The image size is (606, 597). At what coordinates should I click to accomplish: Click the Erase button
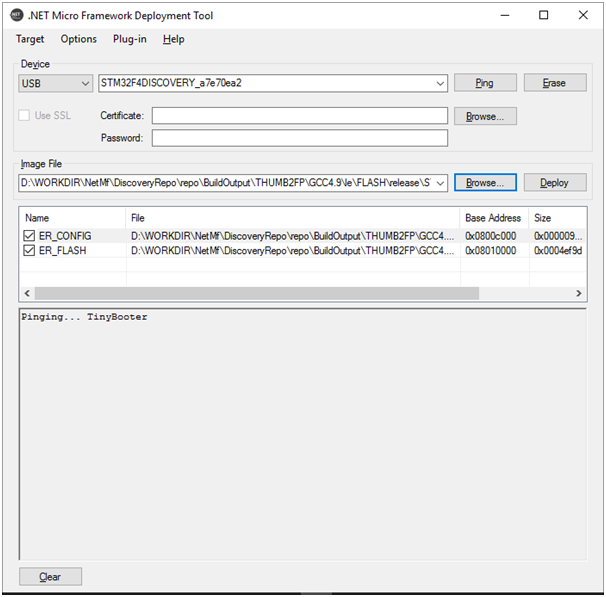555,83
